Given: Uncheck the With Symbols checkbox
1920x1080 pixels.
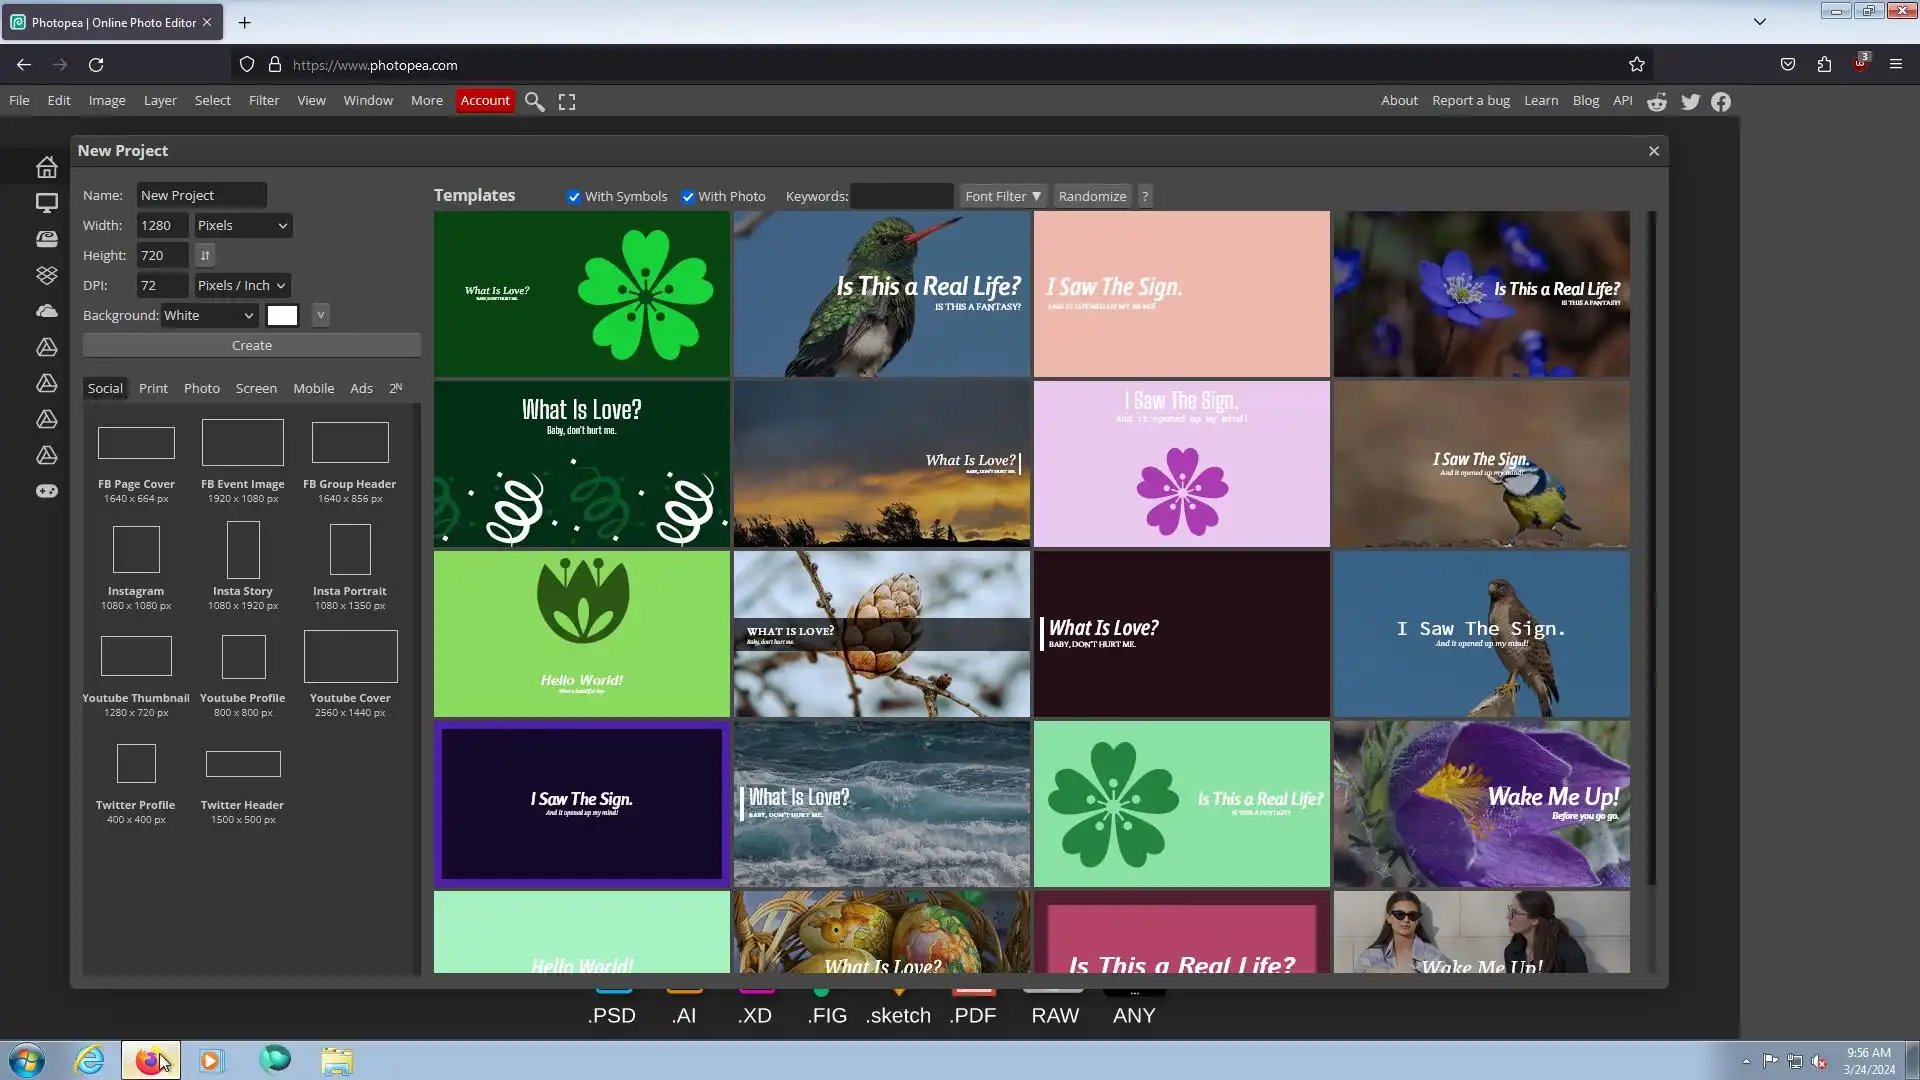Looking at the screenshot, I should pyautogui.click(x=574, y=197).
